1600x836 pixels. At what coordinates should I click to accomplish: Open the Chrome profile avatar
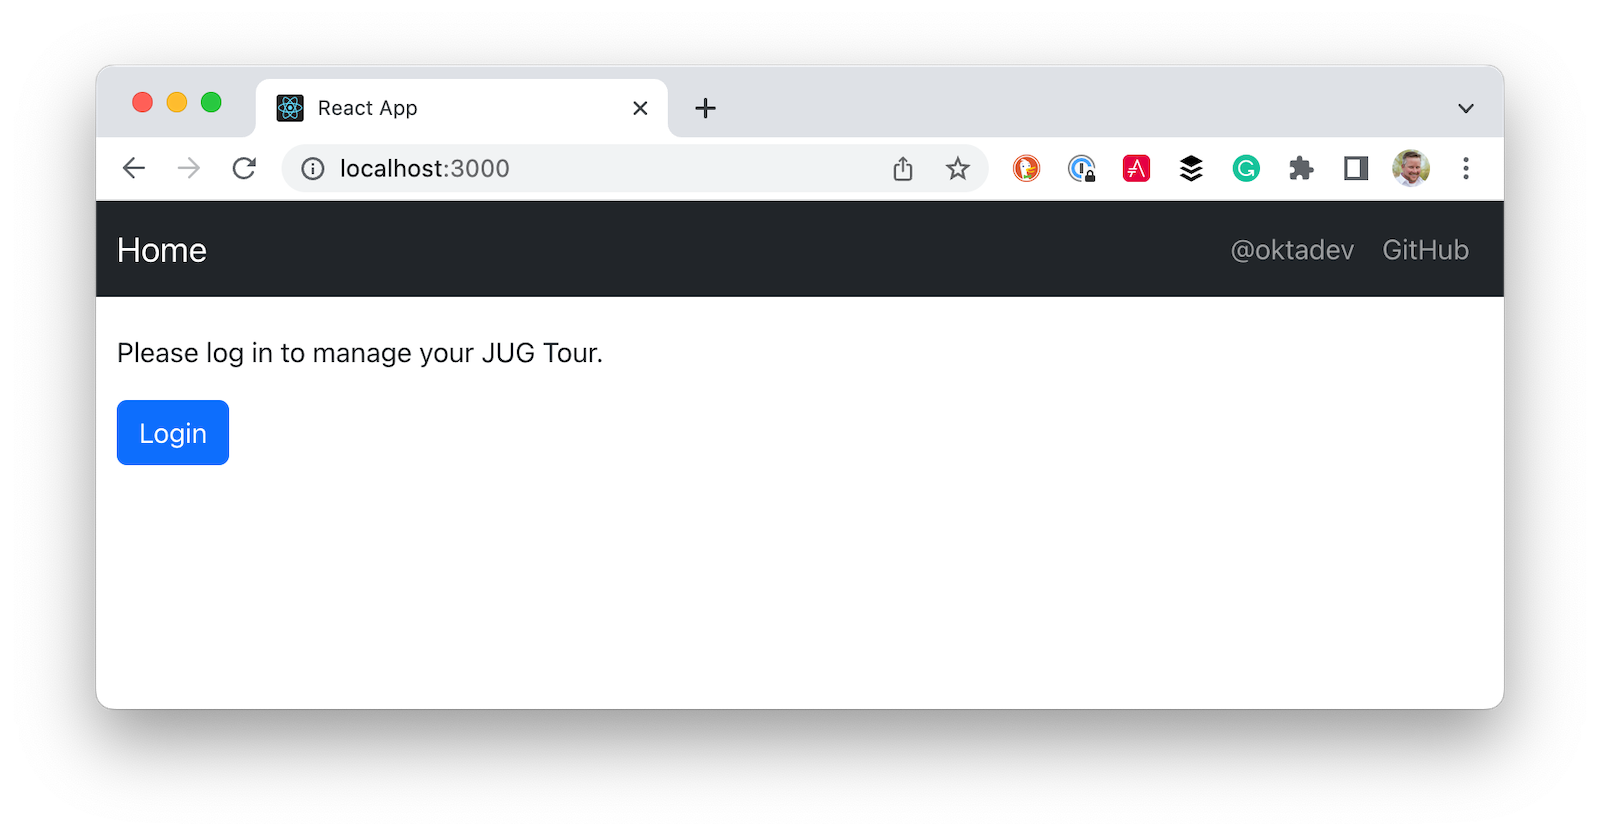point(1411,168)
